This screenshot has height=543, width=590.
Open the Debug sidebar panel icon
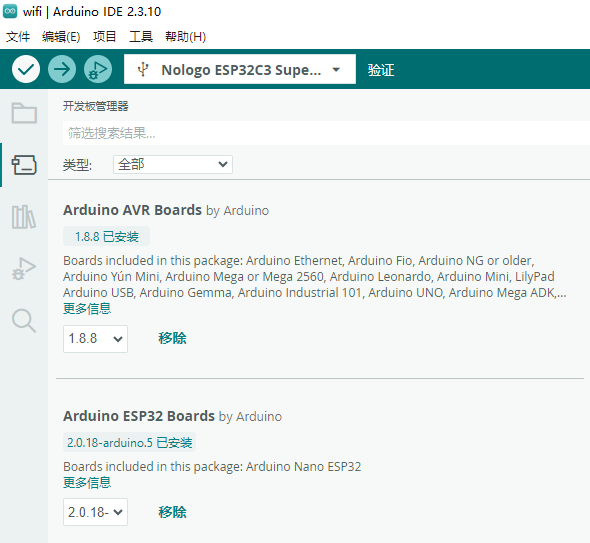(x=24, y=269)
